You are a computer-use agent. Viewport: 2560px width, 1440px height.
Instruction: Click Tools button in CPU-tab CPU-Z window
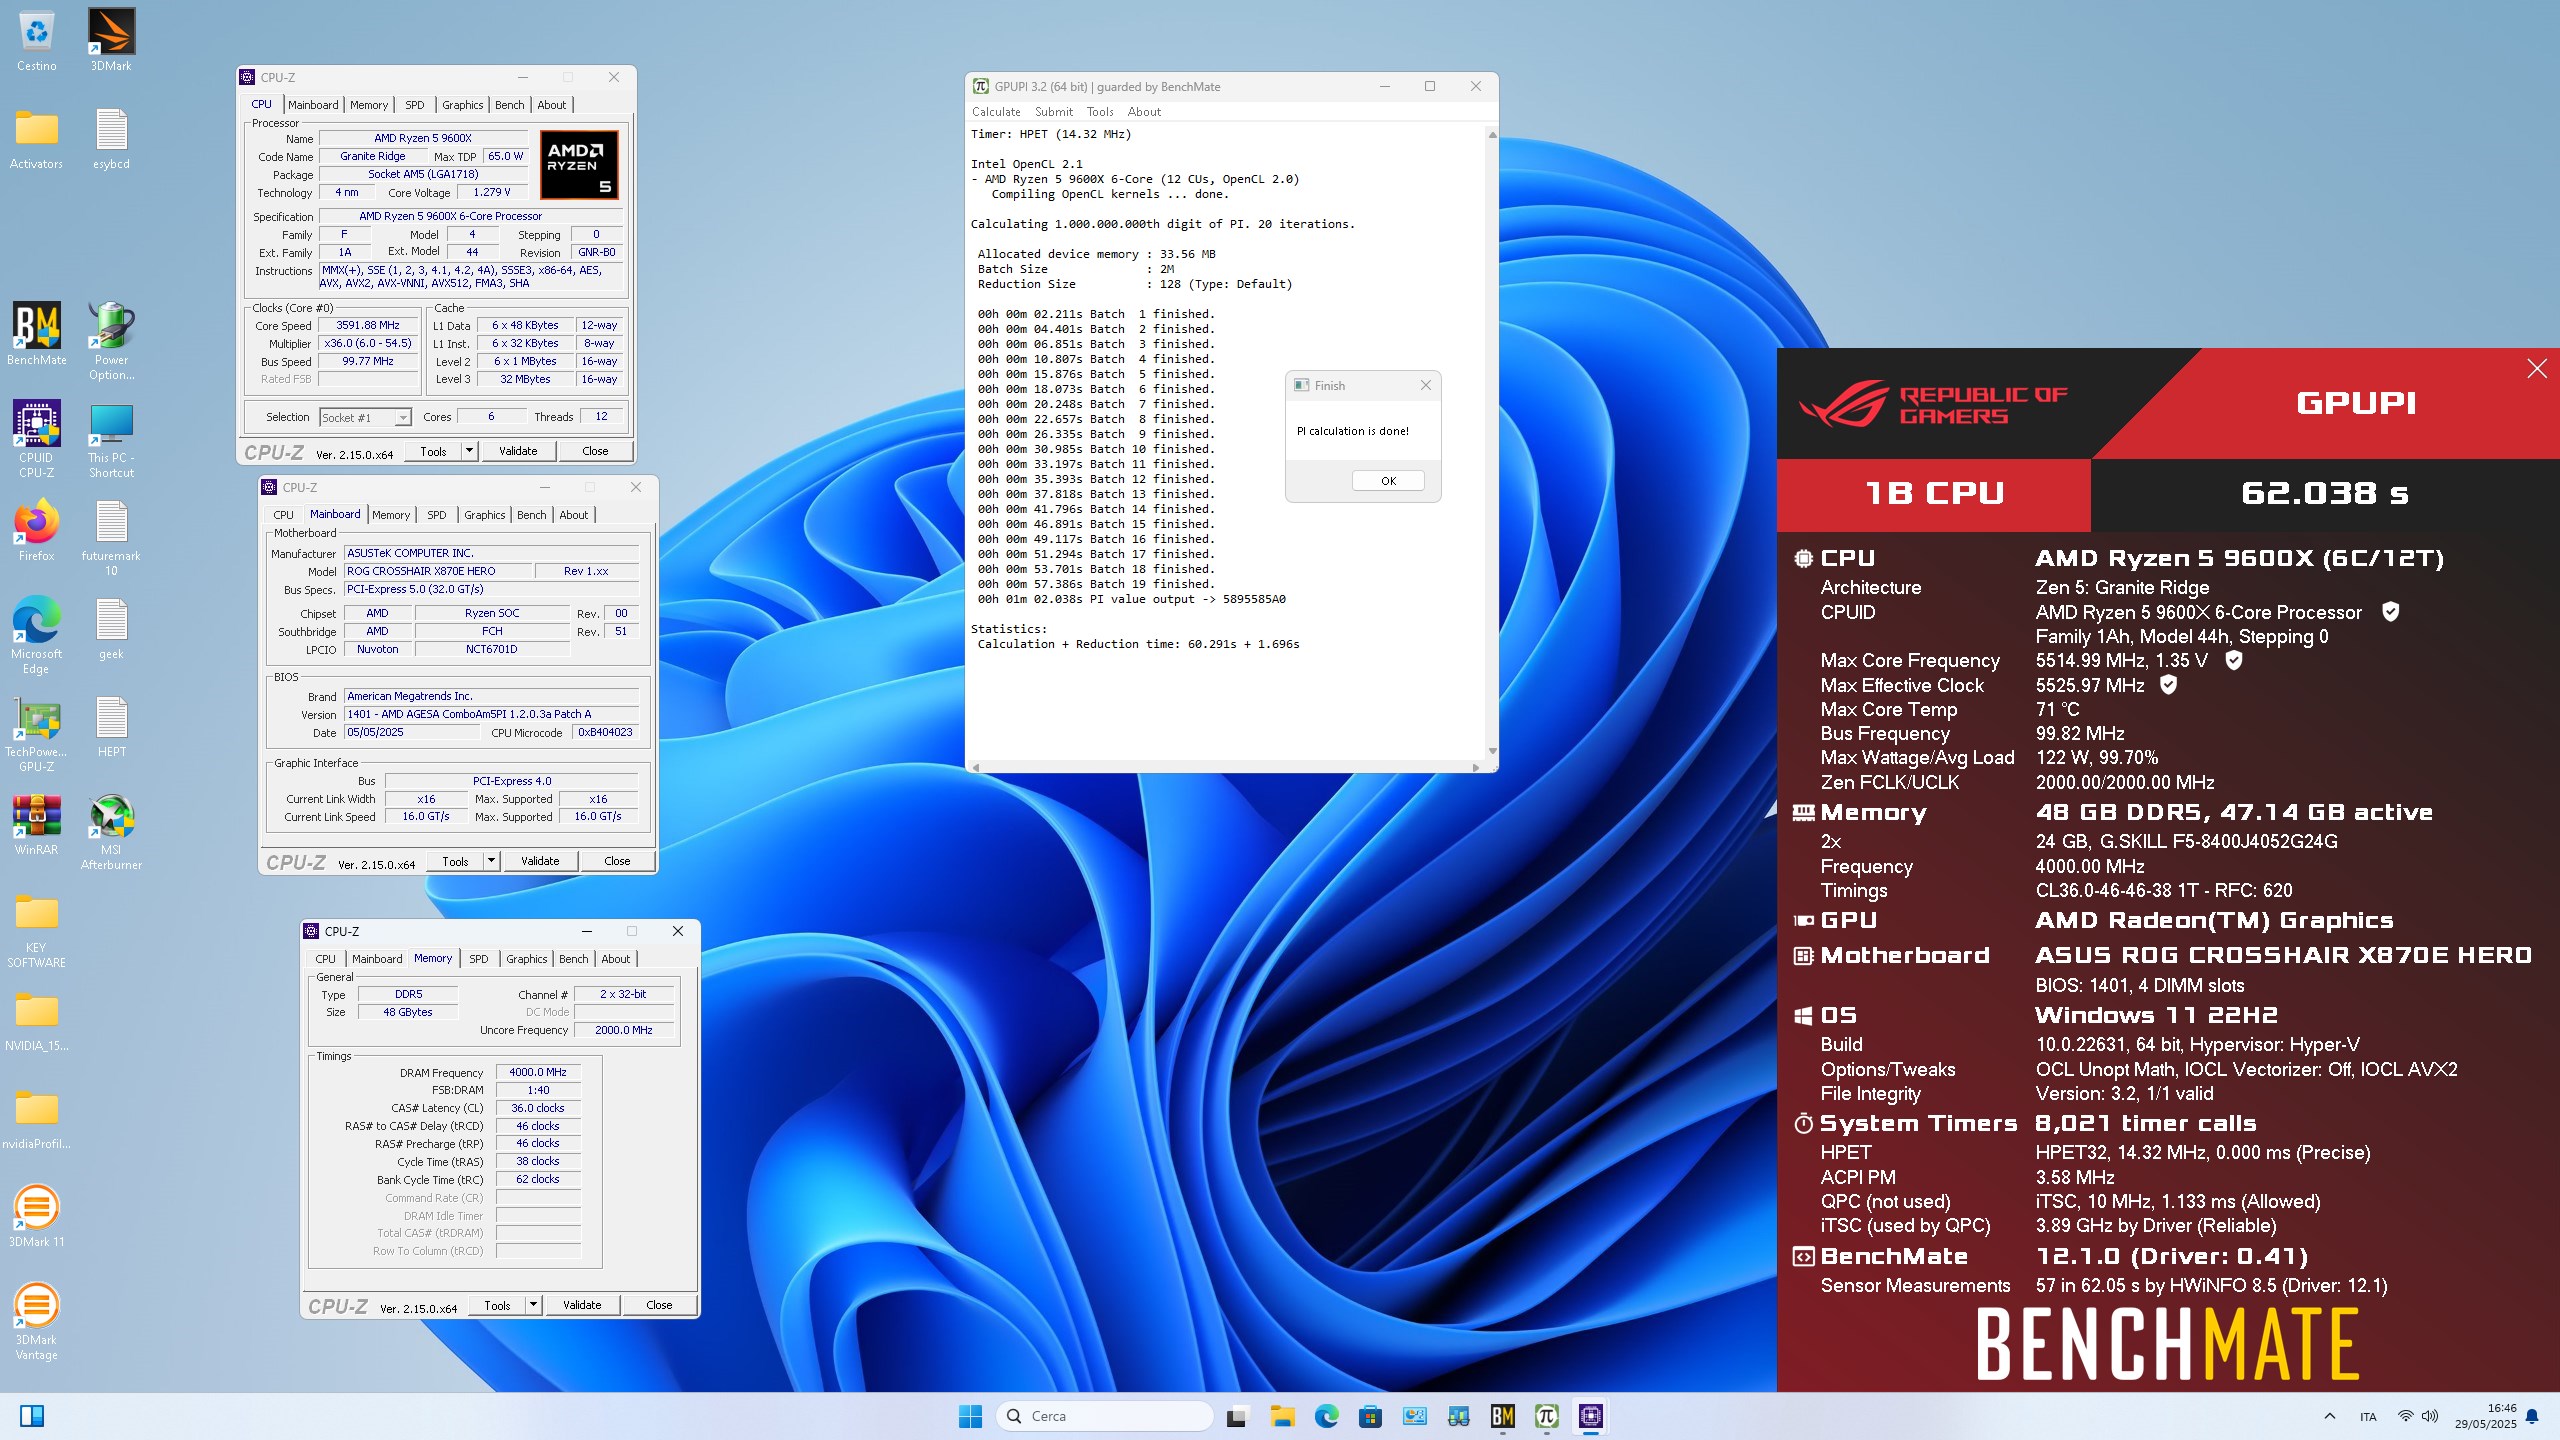[433, 451]
